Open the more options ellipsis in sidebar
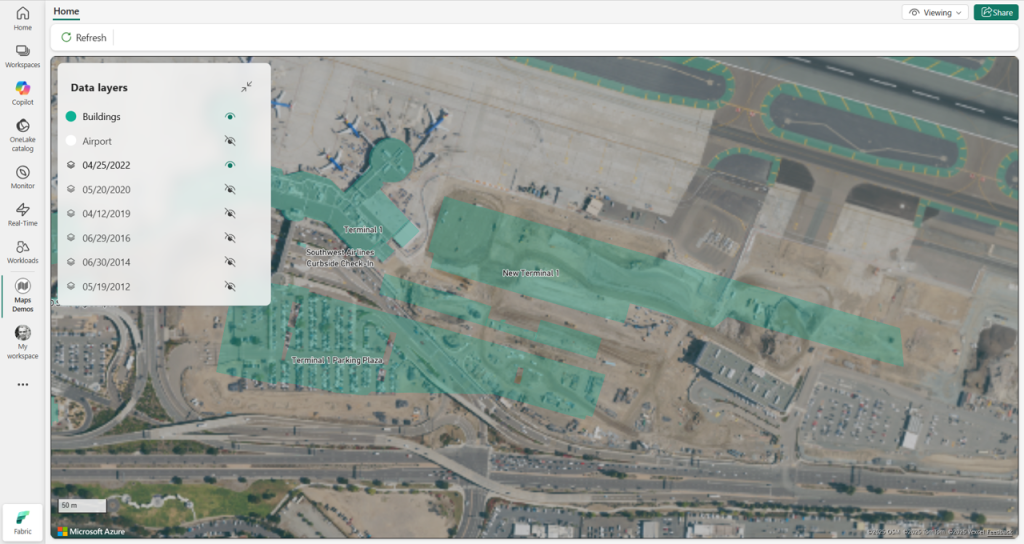This screenshot has height=544, width=1024. pos(23,385)
